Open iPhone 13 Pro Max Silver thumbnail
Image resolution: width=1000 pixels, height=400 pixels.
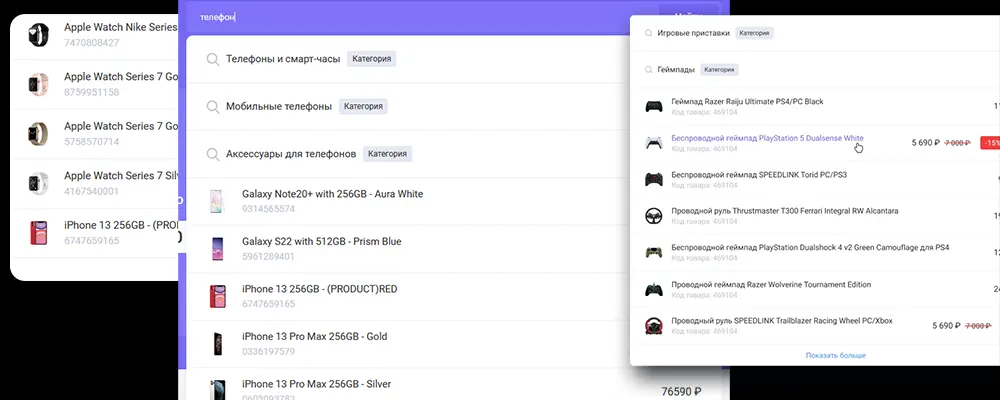217,390
